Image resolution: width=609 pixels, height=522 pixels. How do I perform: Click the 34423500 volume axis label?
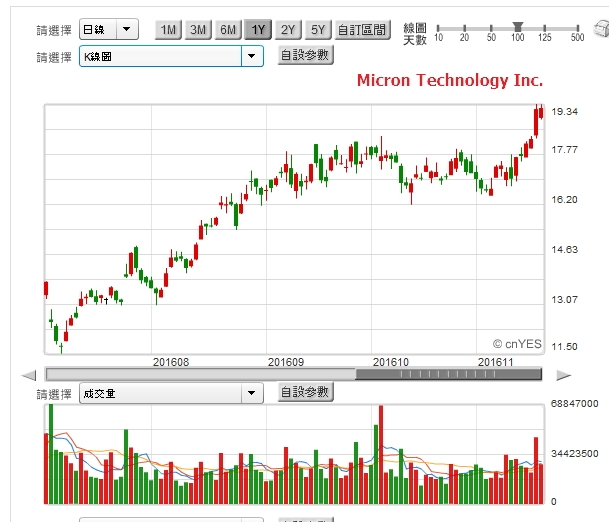[574, 454]
